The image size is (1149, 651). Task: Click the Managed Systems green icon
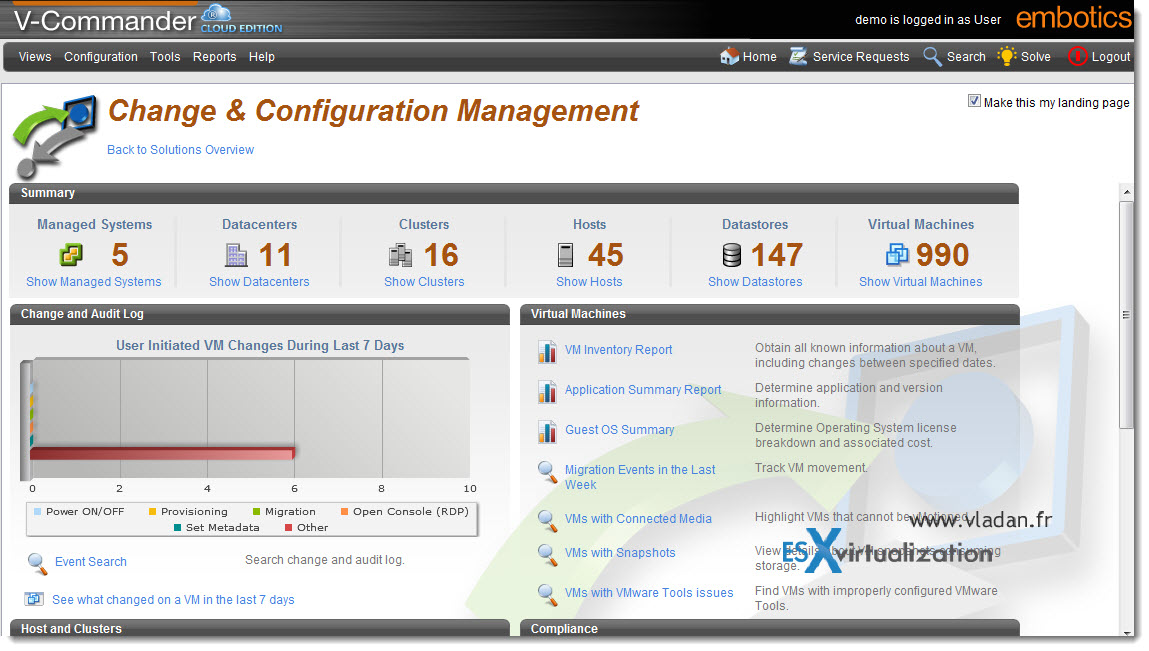tap(71, 255)
